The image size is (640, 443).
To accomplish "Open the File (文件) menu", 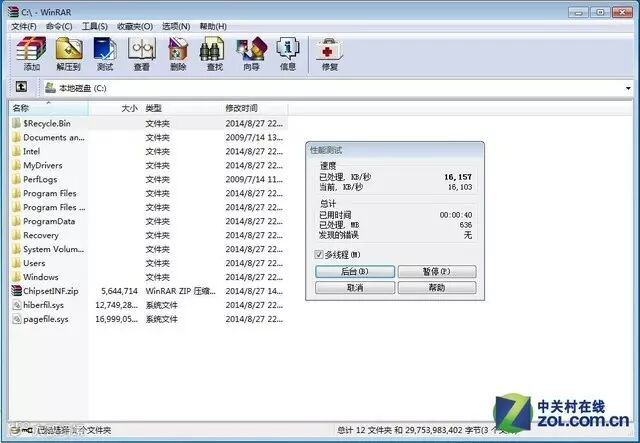I will (x=24, y=27).
